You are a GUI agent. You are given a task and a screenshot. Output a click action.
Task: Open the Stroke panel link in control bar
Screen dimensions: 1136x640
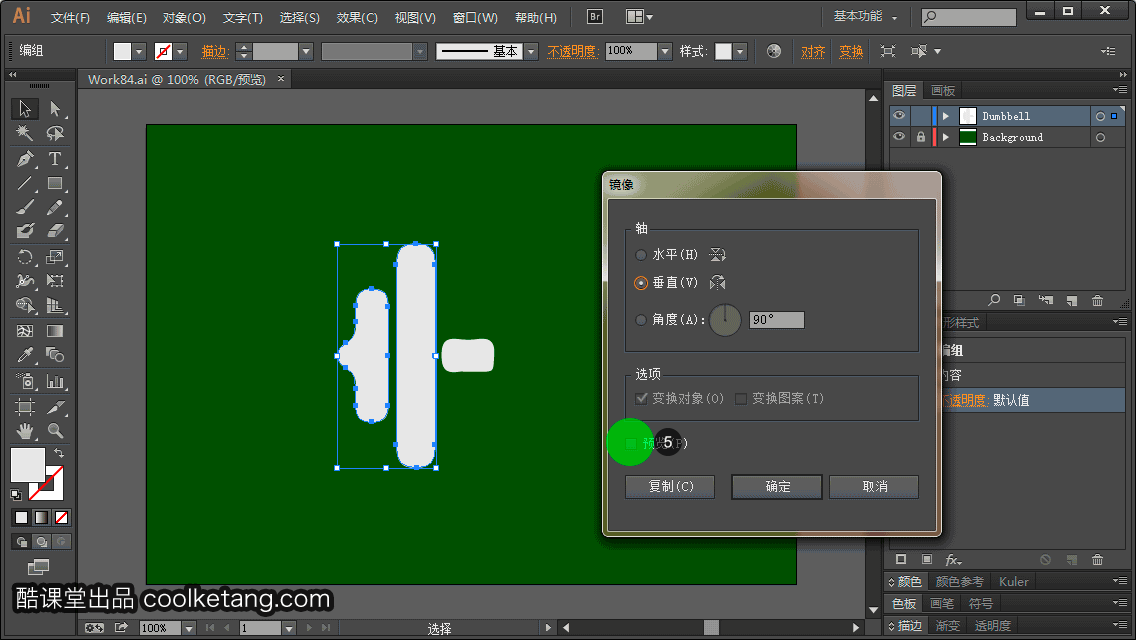click(215, 51)
